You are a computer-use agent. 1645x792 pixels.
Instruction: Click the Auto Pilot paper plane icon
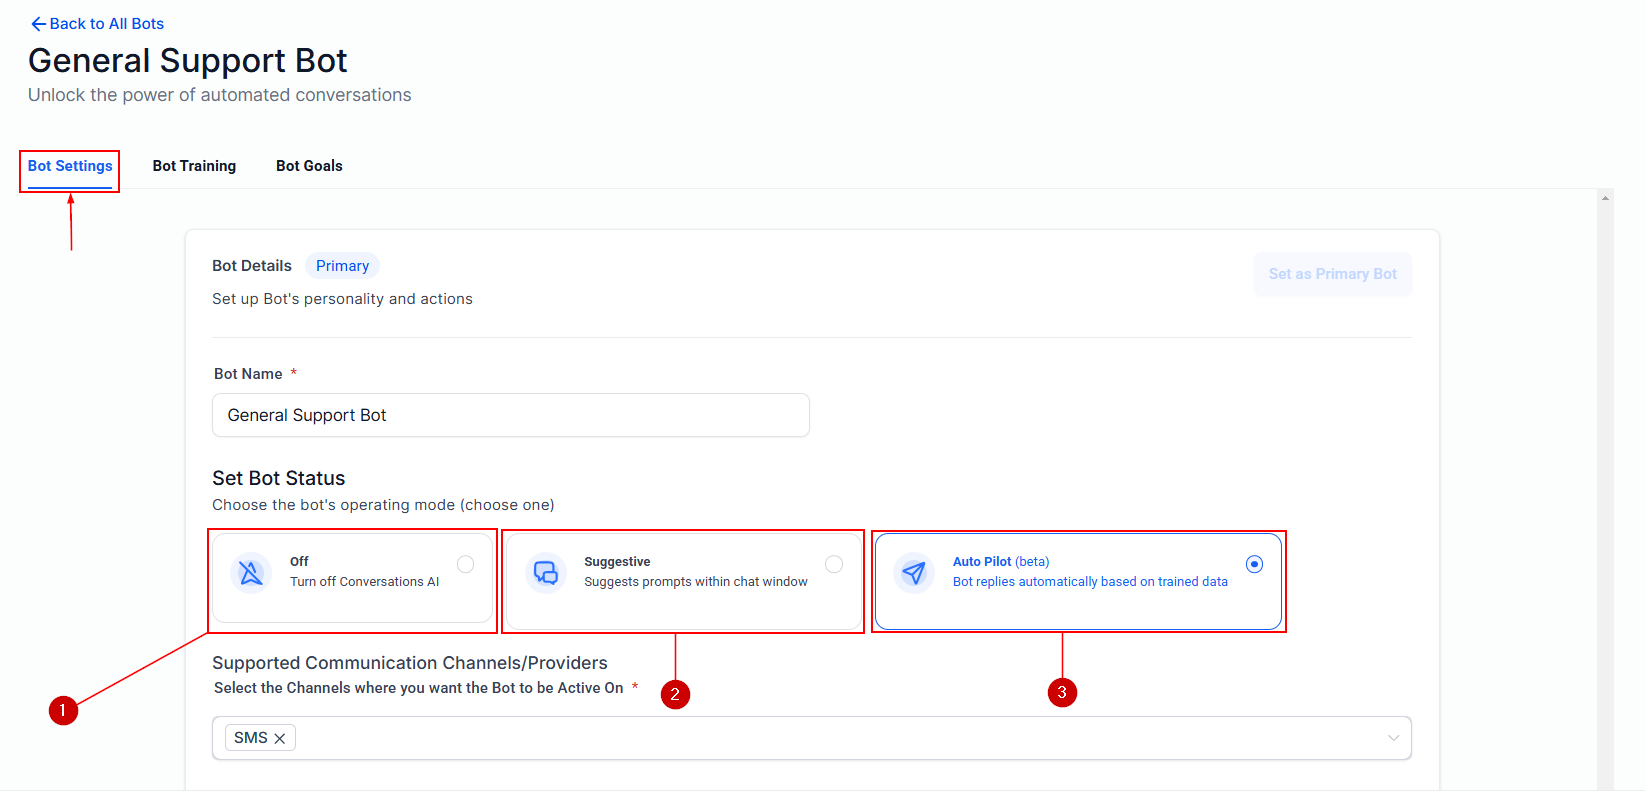pyautogui.click(x=914, y=573)
